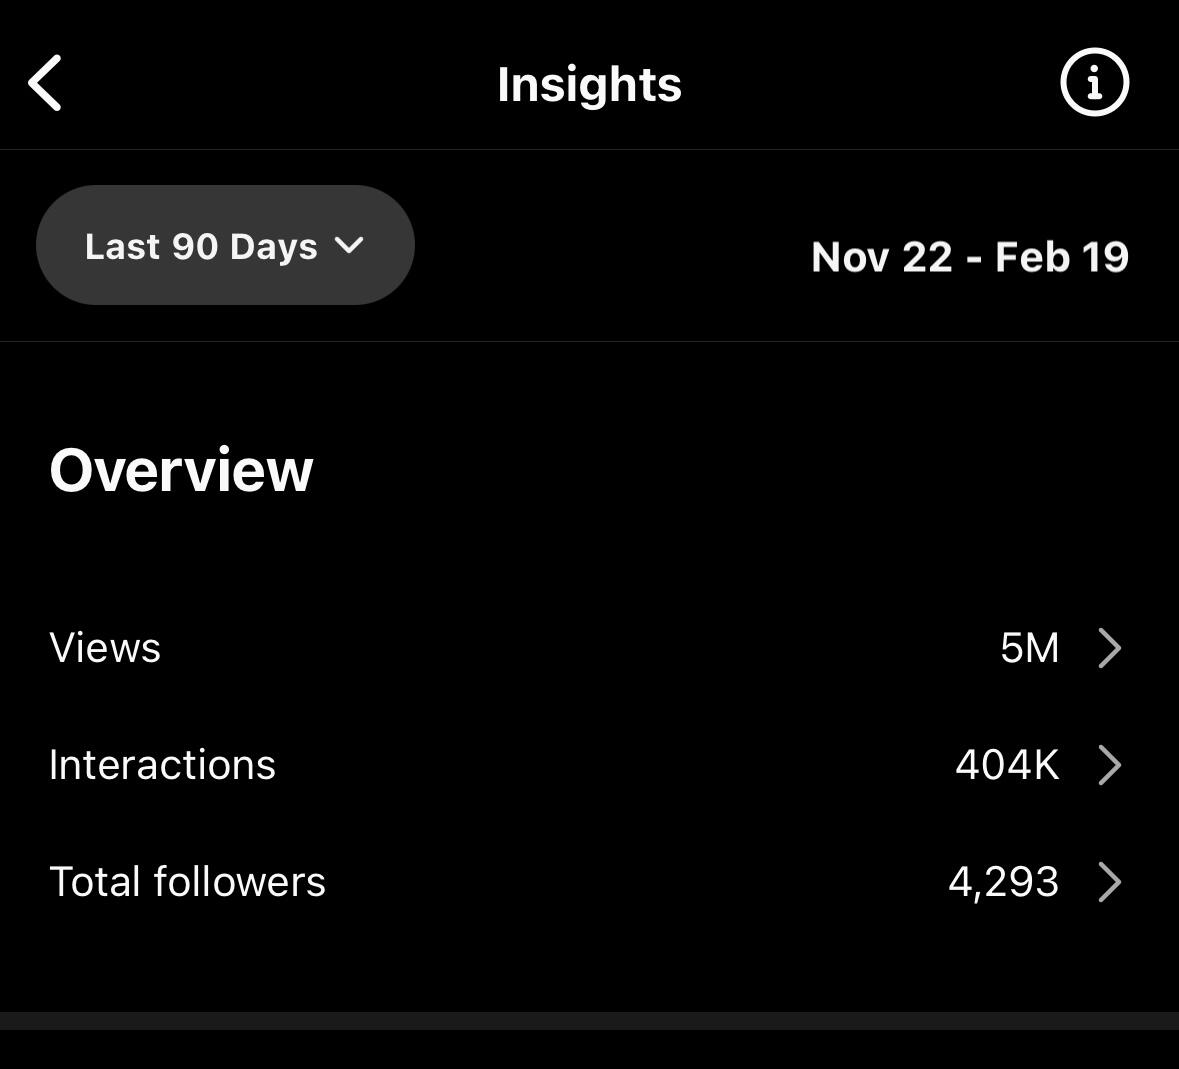Click the 404K interactions value
The image size is (1179, 1069).
point(1006,765)
